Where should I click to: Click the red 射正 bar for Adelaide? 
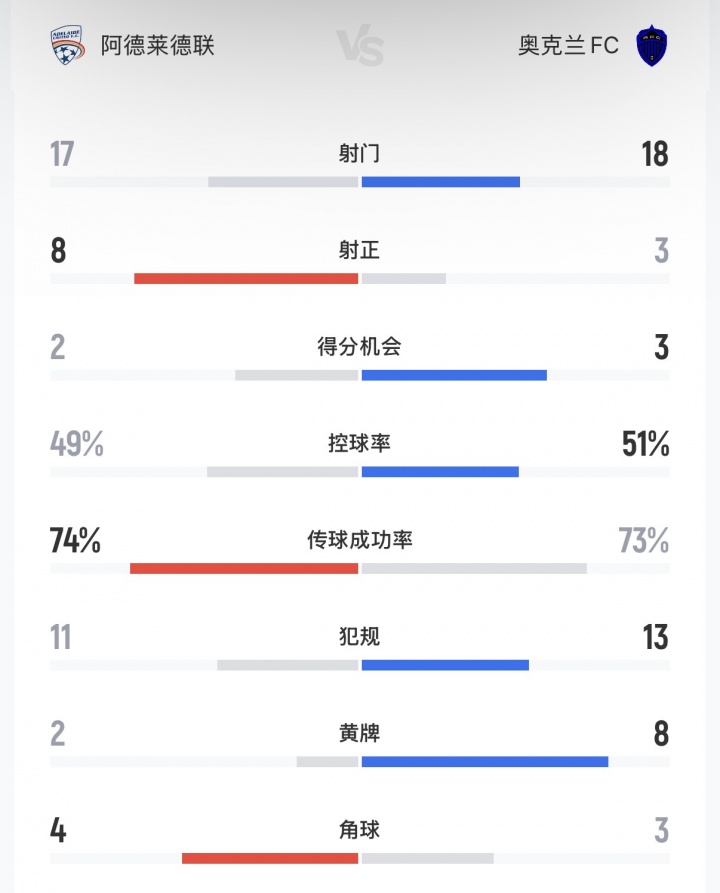[246, 278]
